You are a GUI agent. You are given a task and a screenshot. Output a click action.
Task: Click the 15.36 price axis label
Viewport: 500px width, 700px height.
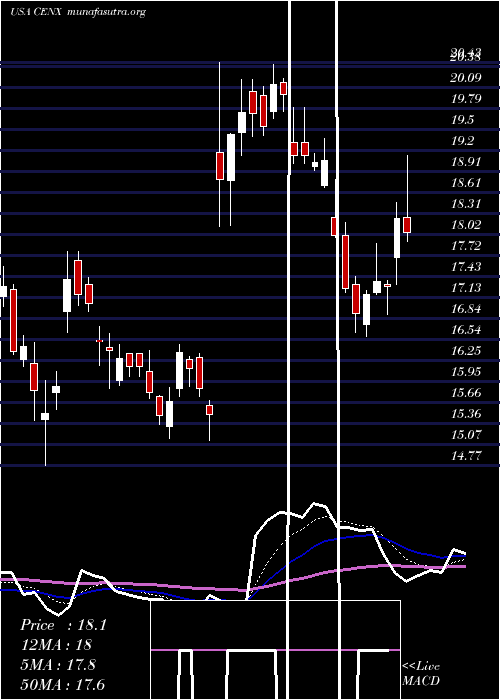[x=466, y=413]
